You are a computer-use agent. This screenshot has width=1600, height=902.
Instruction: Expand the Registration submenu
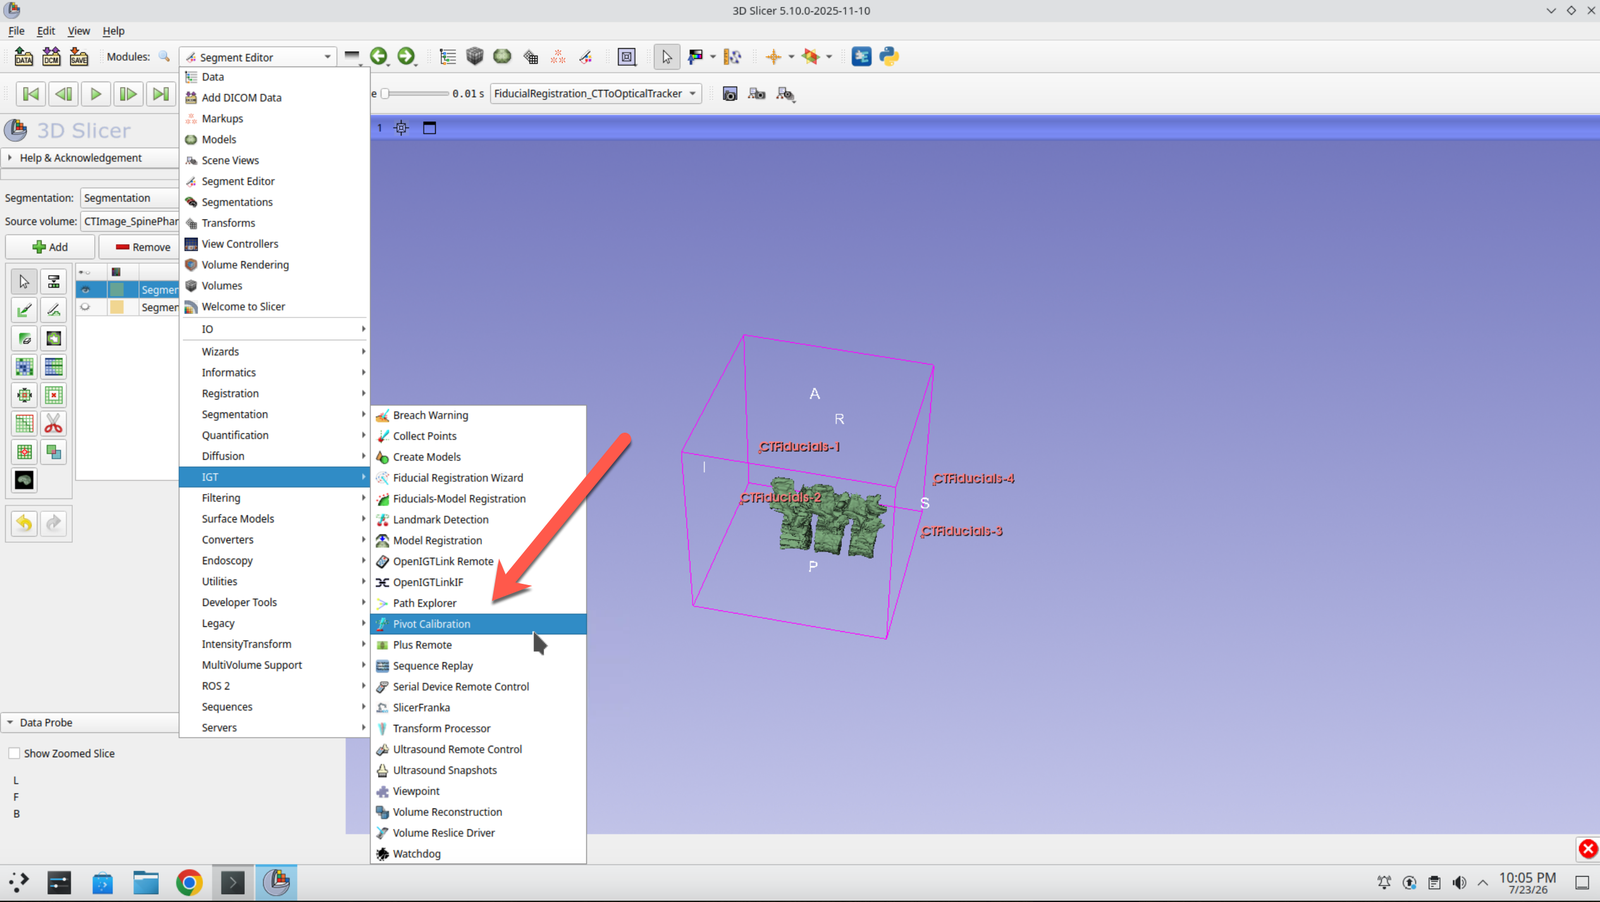point(274,394)
